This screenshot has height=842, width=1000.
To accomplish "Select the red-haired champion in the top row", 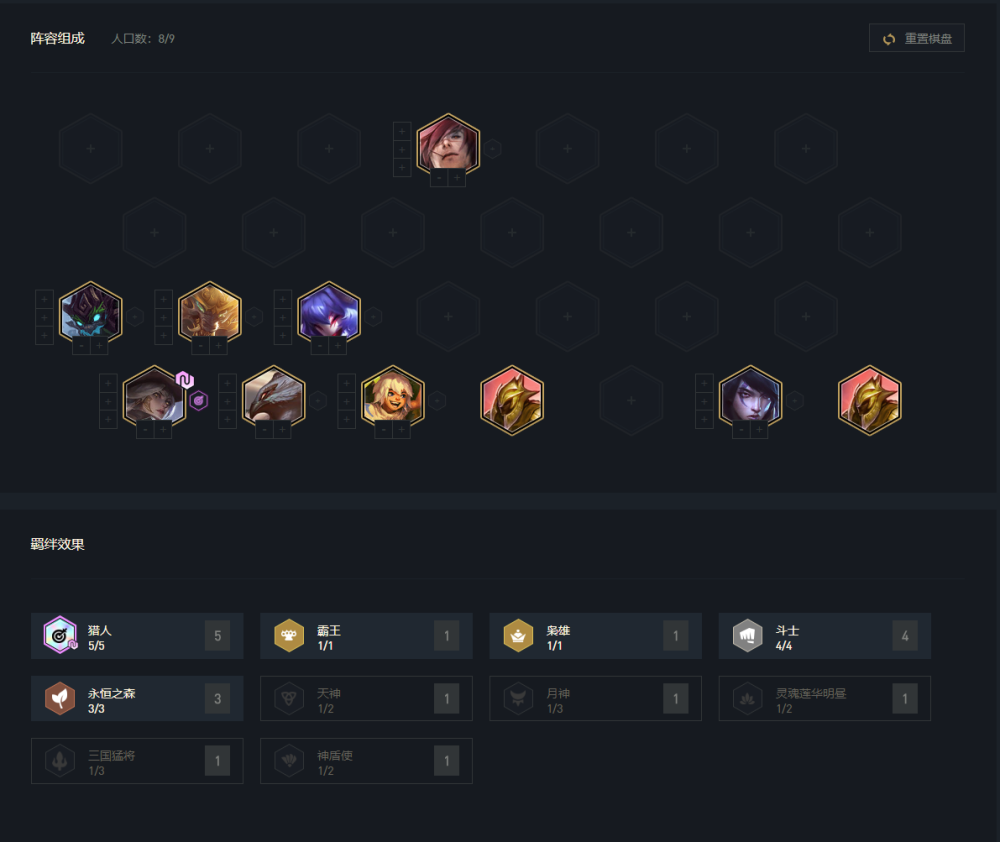I will point(448,145).
